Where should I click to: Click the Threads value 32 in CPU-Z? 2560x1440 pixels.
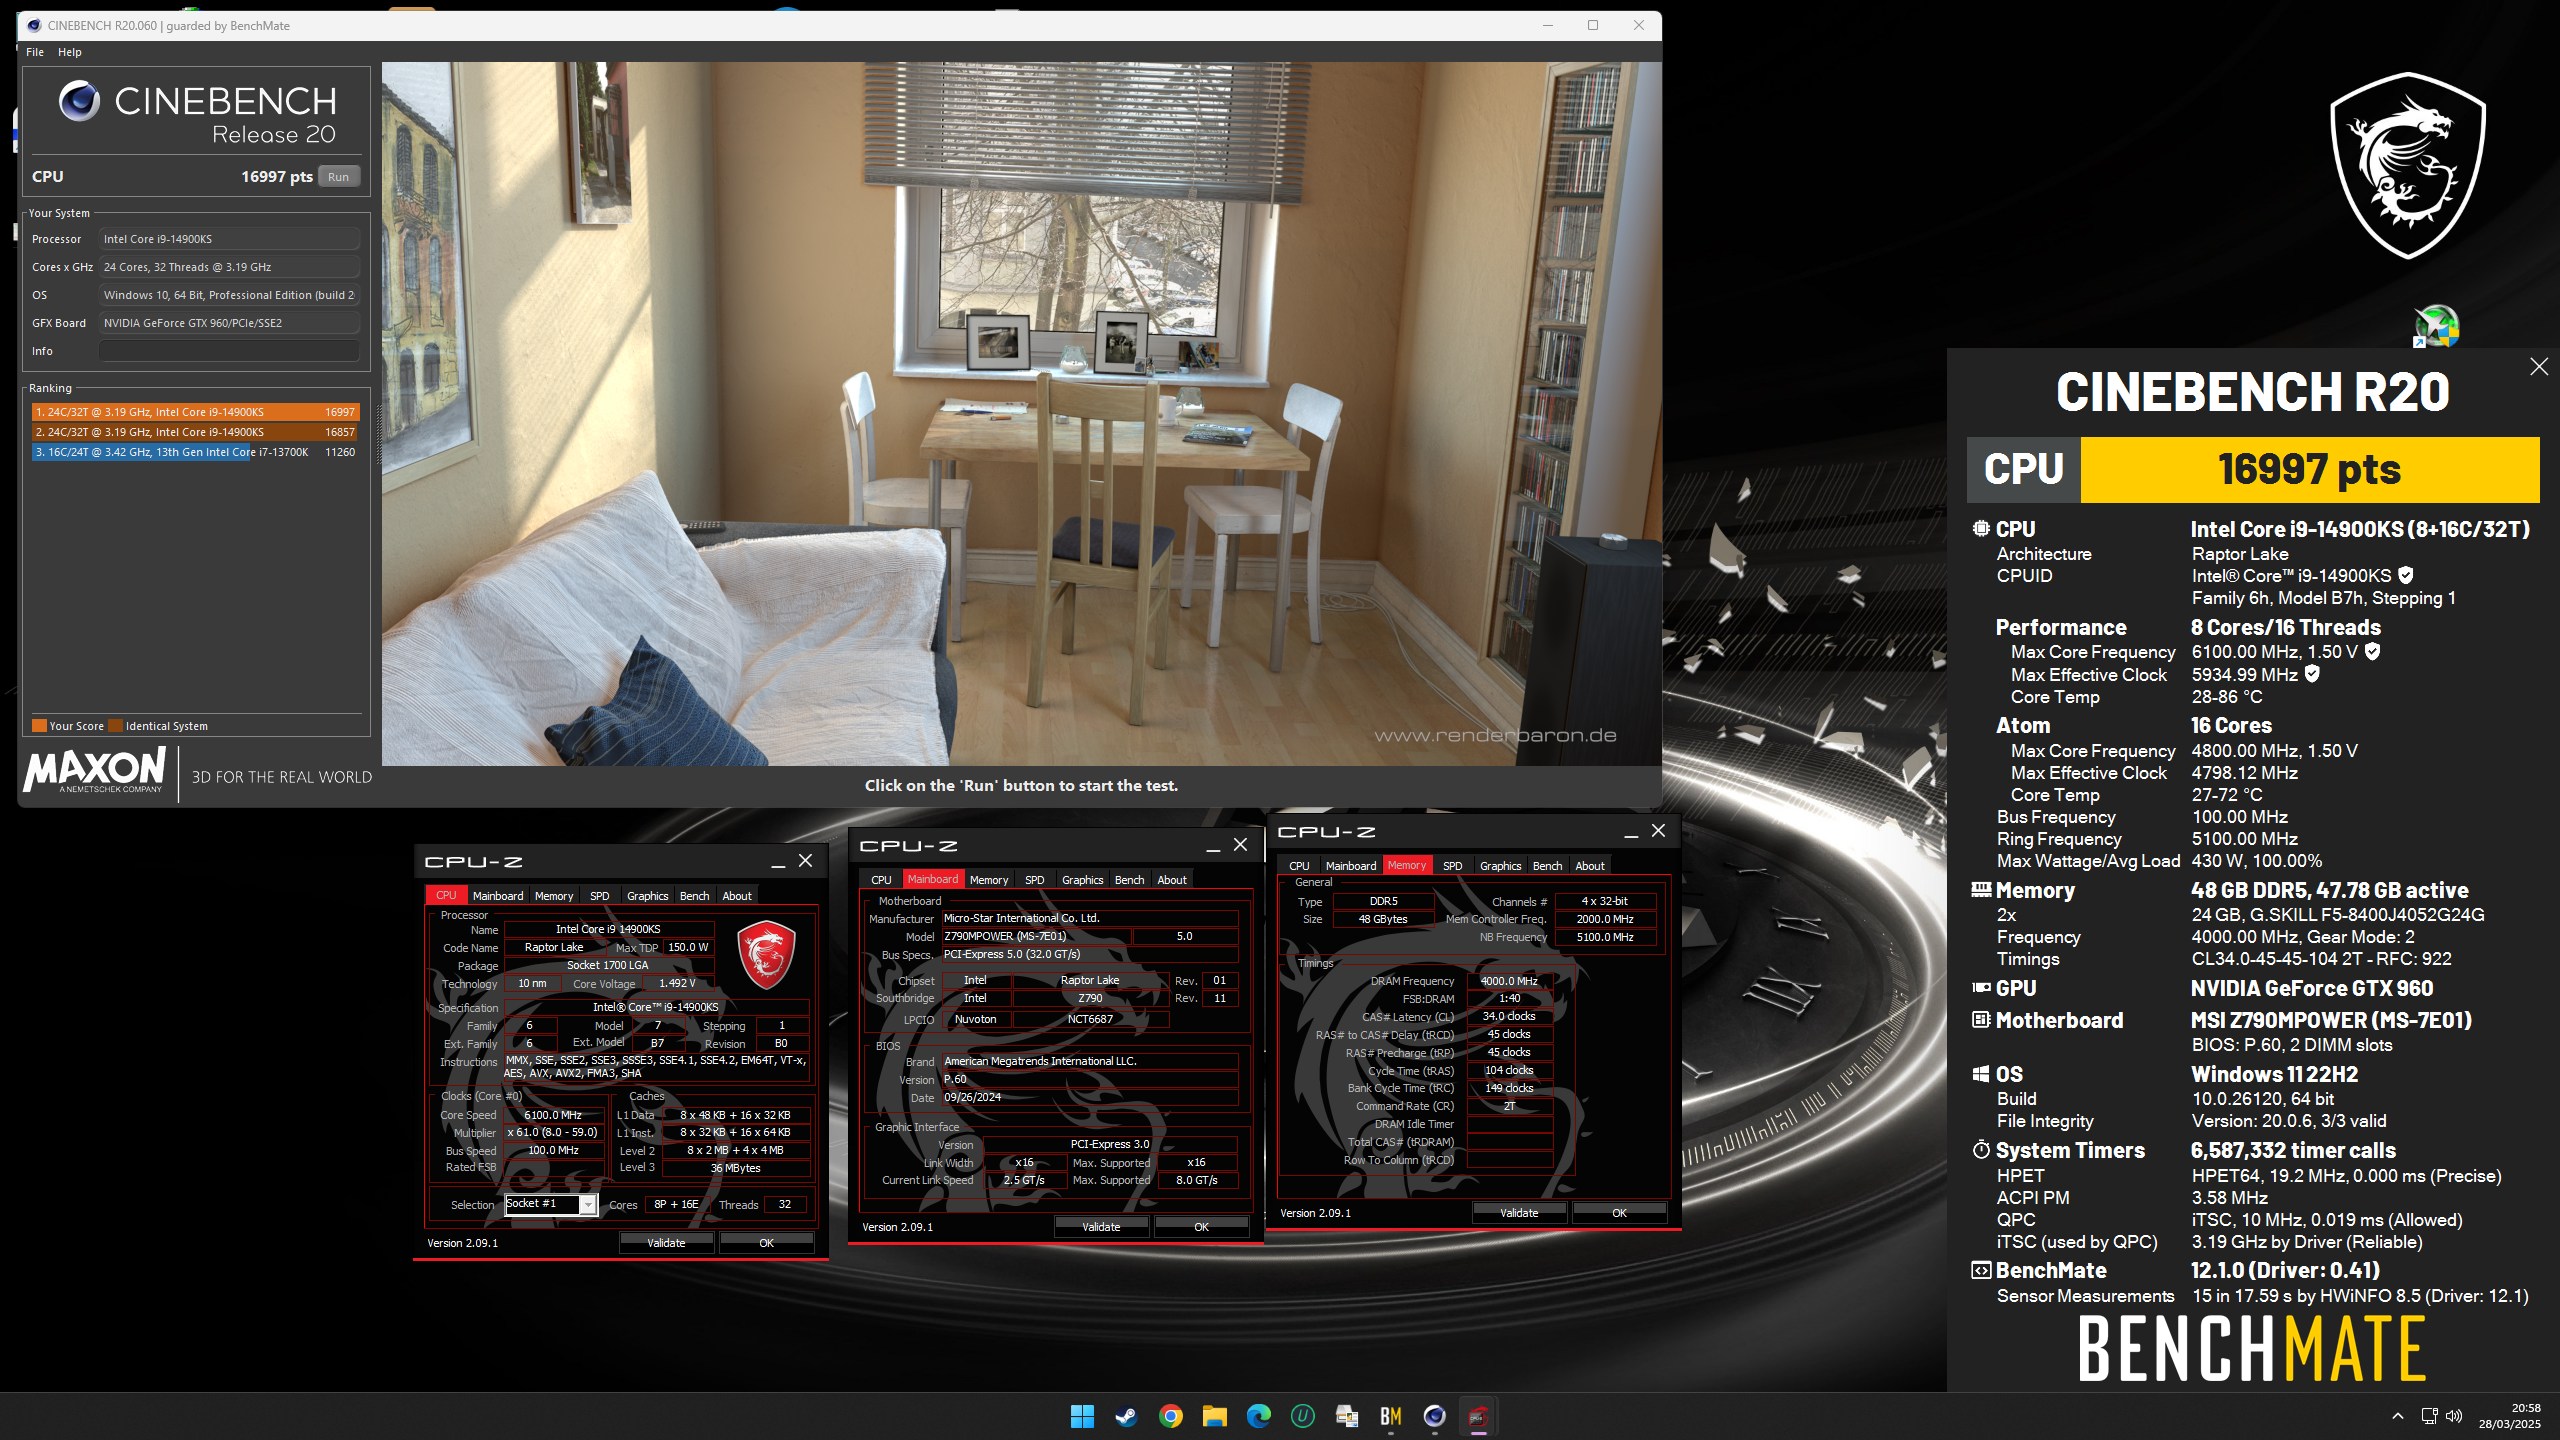(785, 1205)
